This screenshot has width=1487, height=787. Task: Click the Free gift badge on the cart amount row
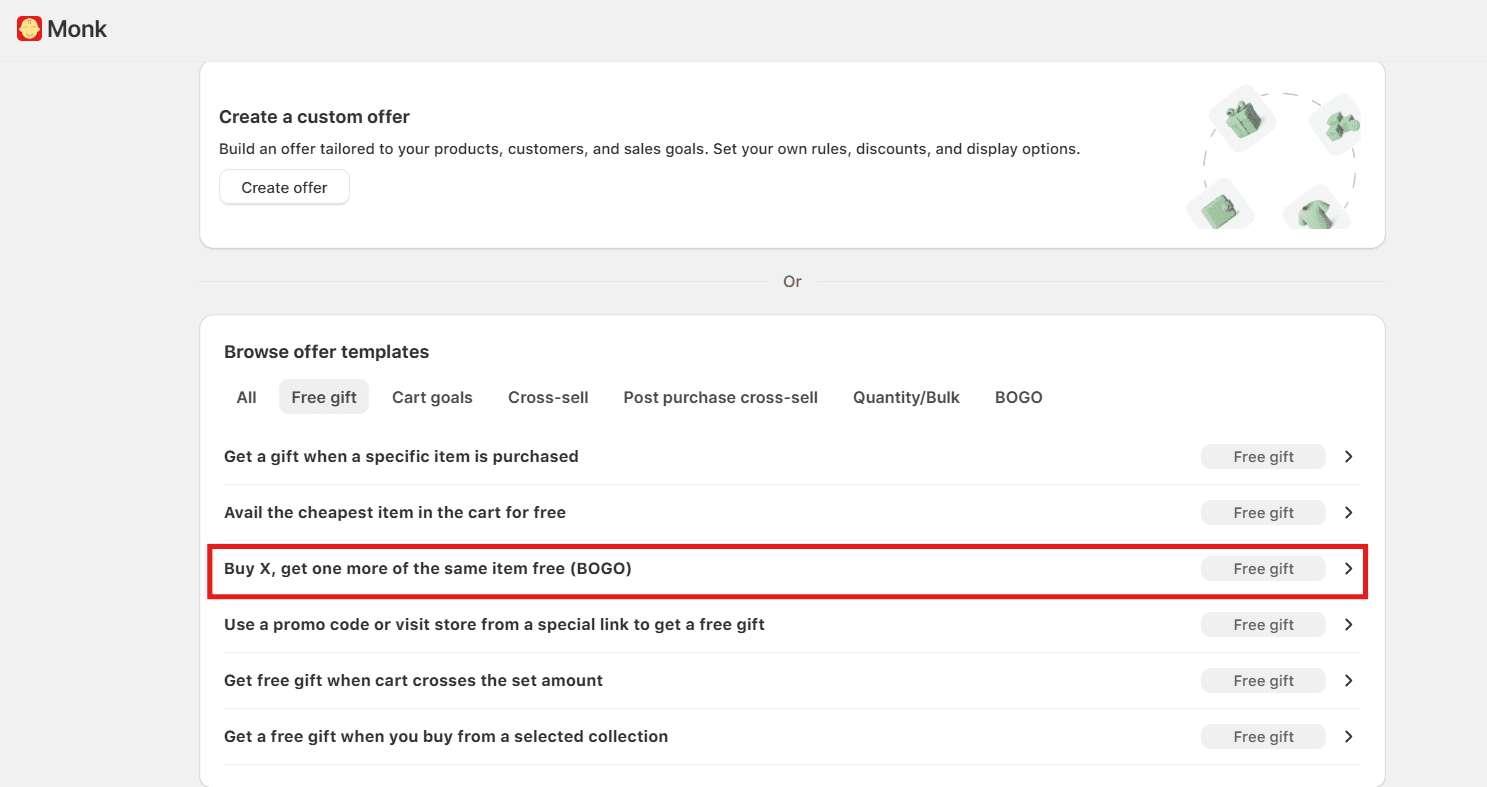point(1263,680)
